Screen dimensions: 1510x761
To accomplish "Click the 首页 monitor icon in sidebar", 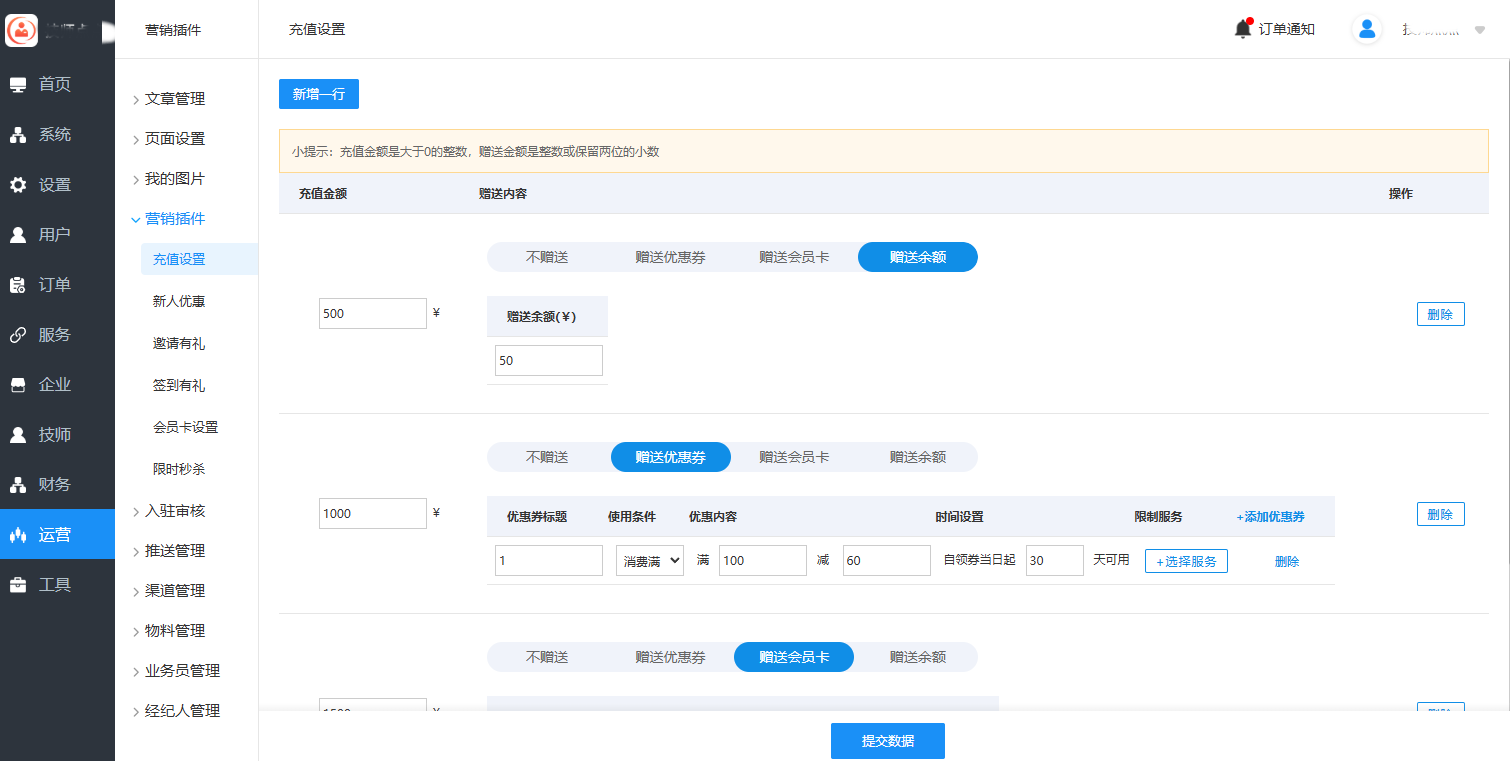I will point(18,85).
